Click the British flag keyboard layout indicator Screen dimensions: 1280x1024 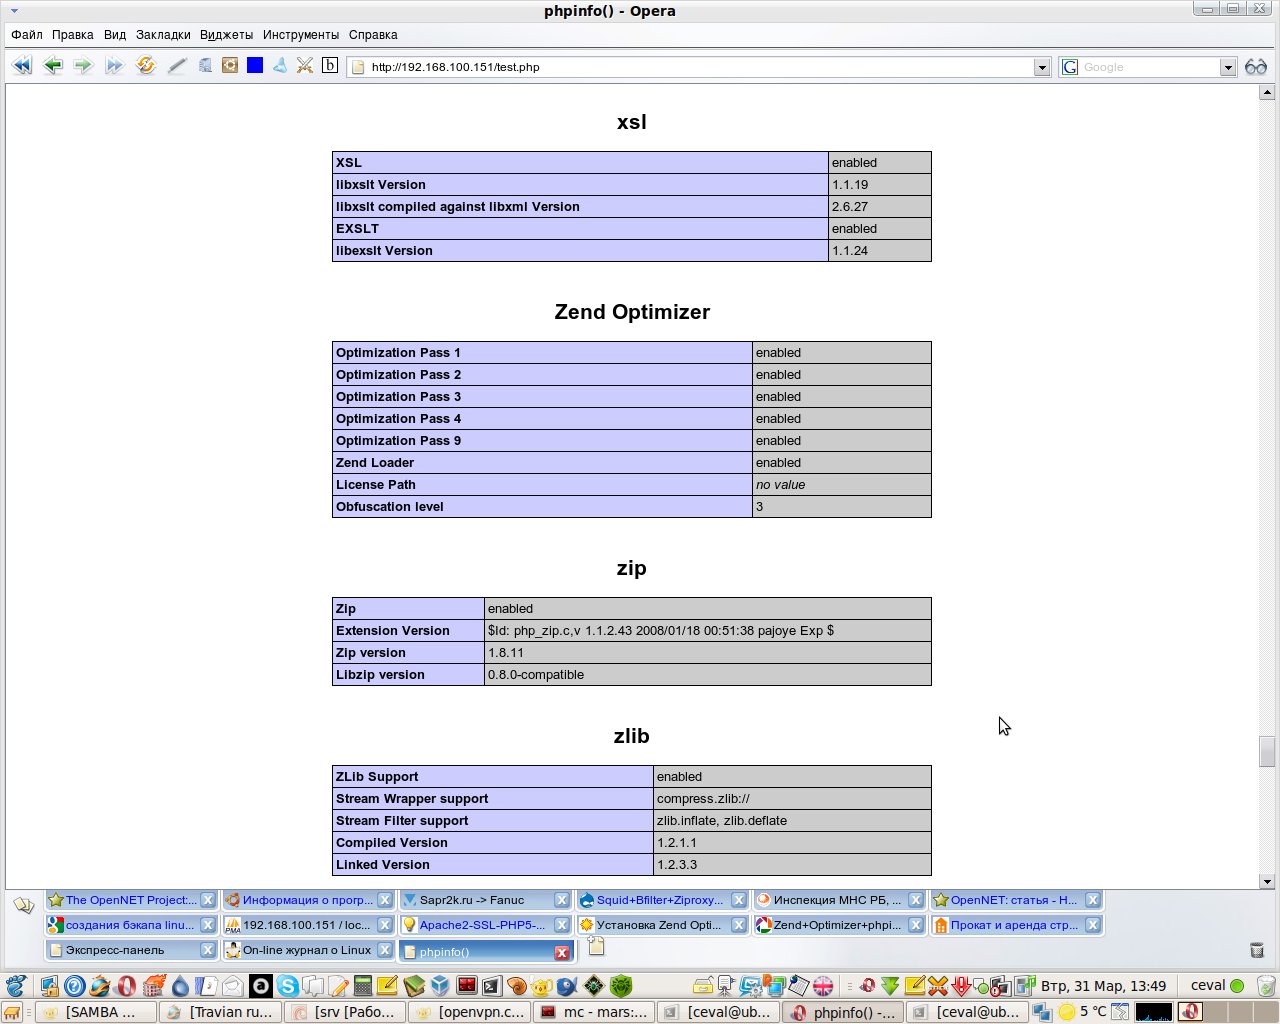point(823,986)
